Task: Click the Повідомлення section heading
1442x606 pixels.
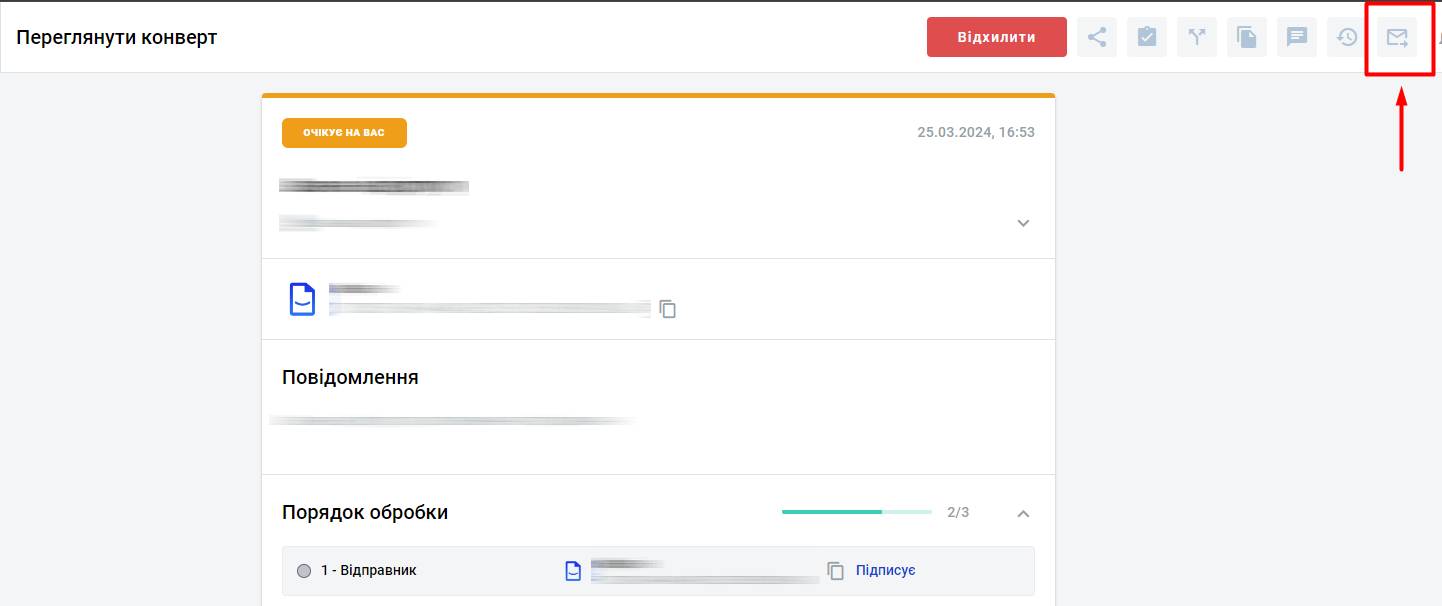Action: click(350, 378)
